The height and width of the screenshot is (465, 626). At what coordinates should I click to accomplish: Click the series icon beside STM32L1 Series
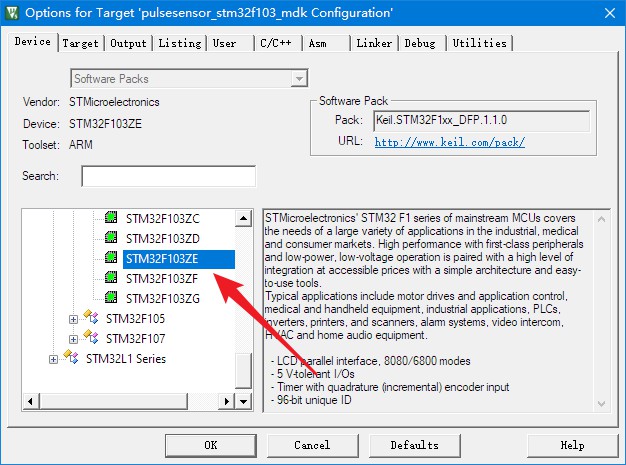[x=71, y=356]
